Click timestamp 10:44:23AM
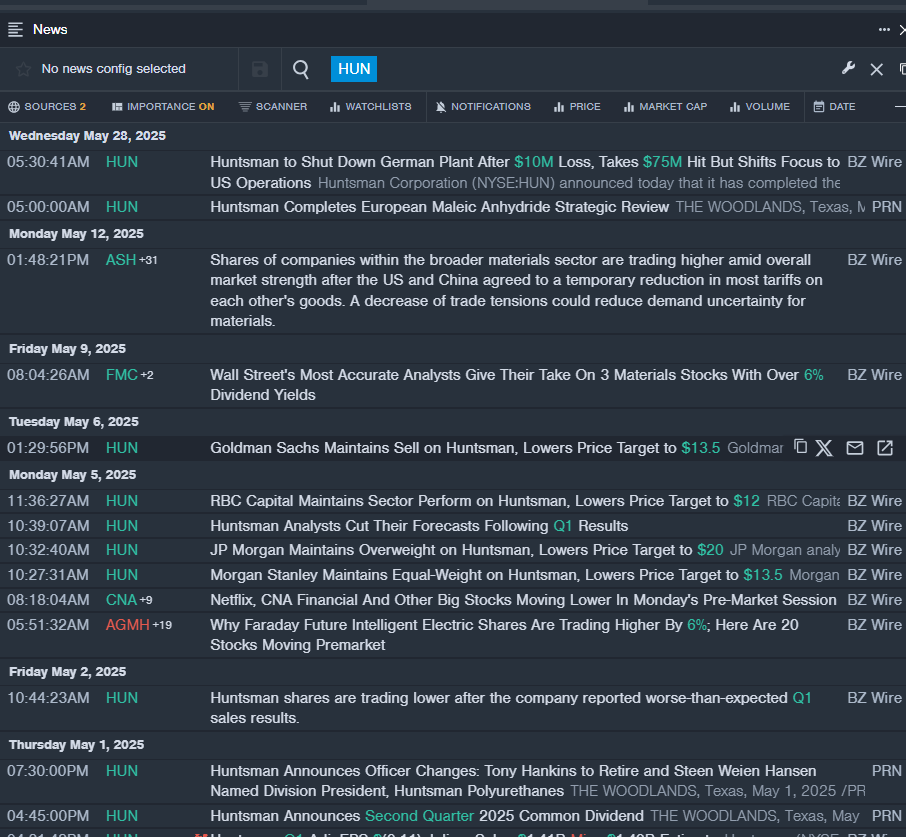 pyautogui.click(x=48, y=698)
